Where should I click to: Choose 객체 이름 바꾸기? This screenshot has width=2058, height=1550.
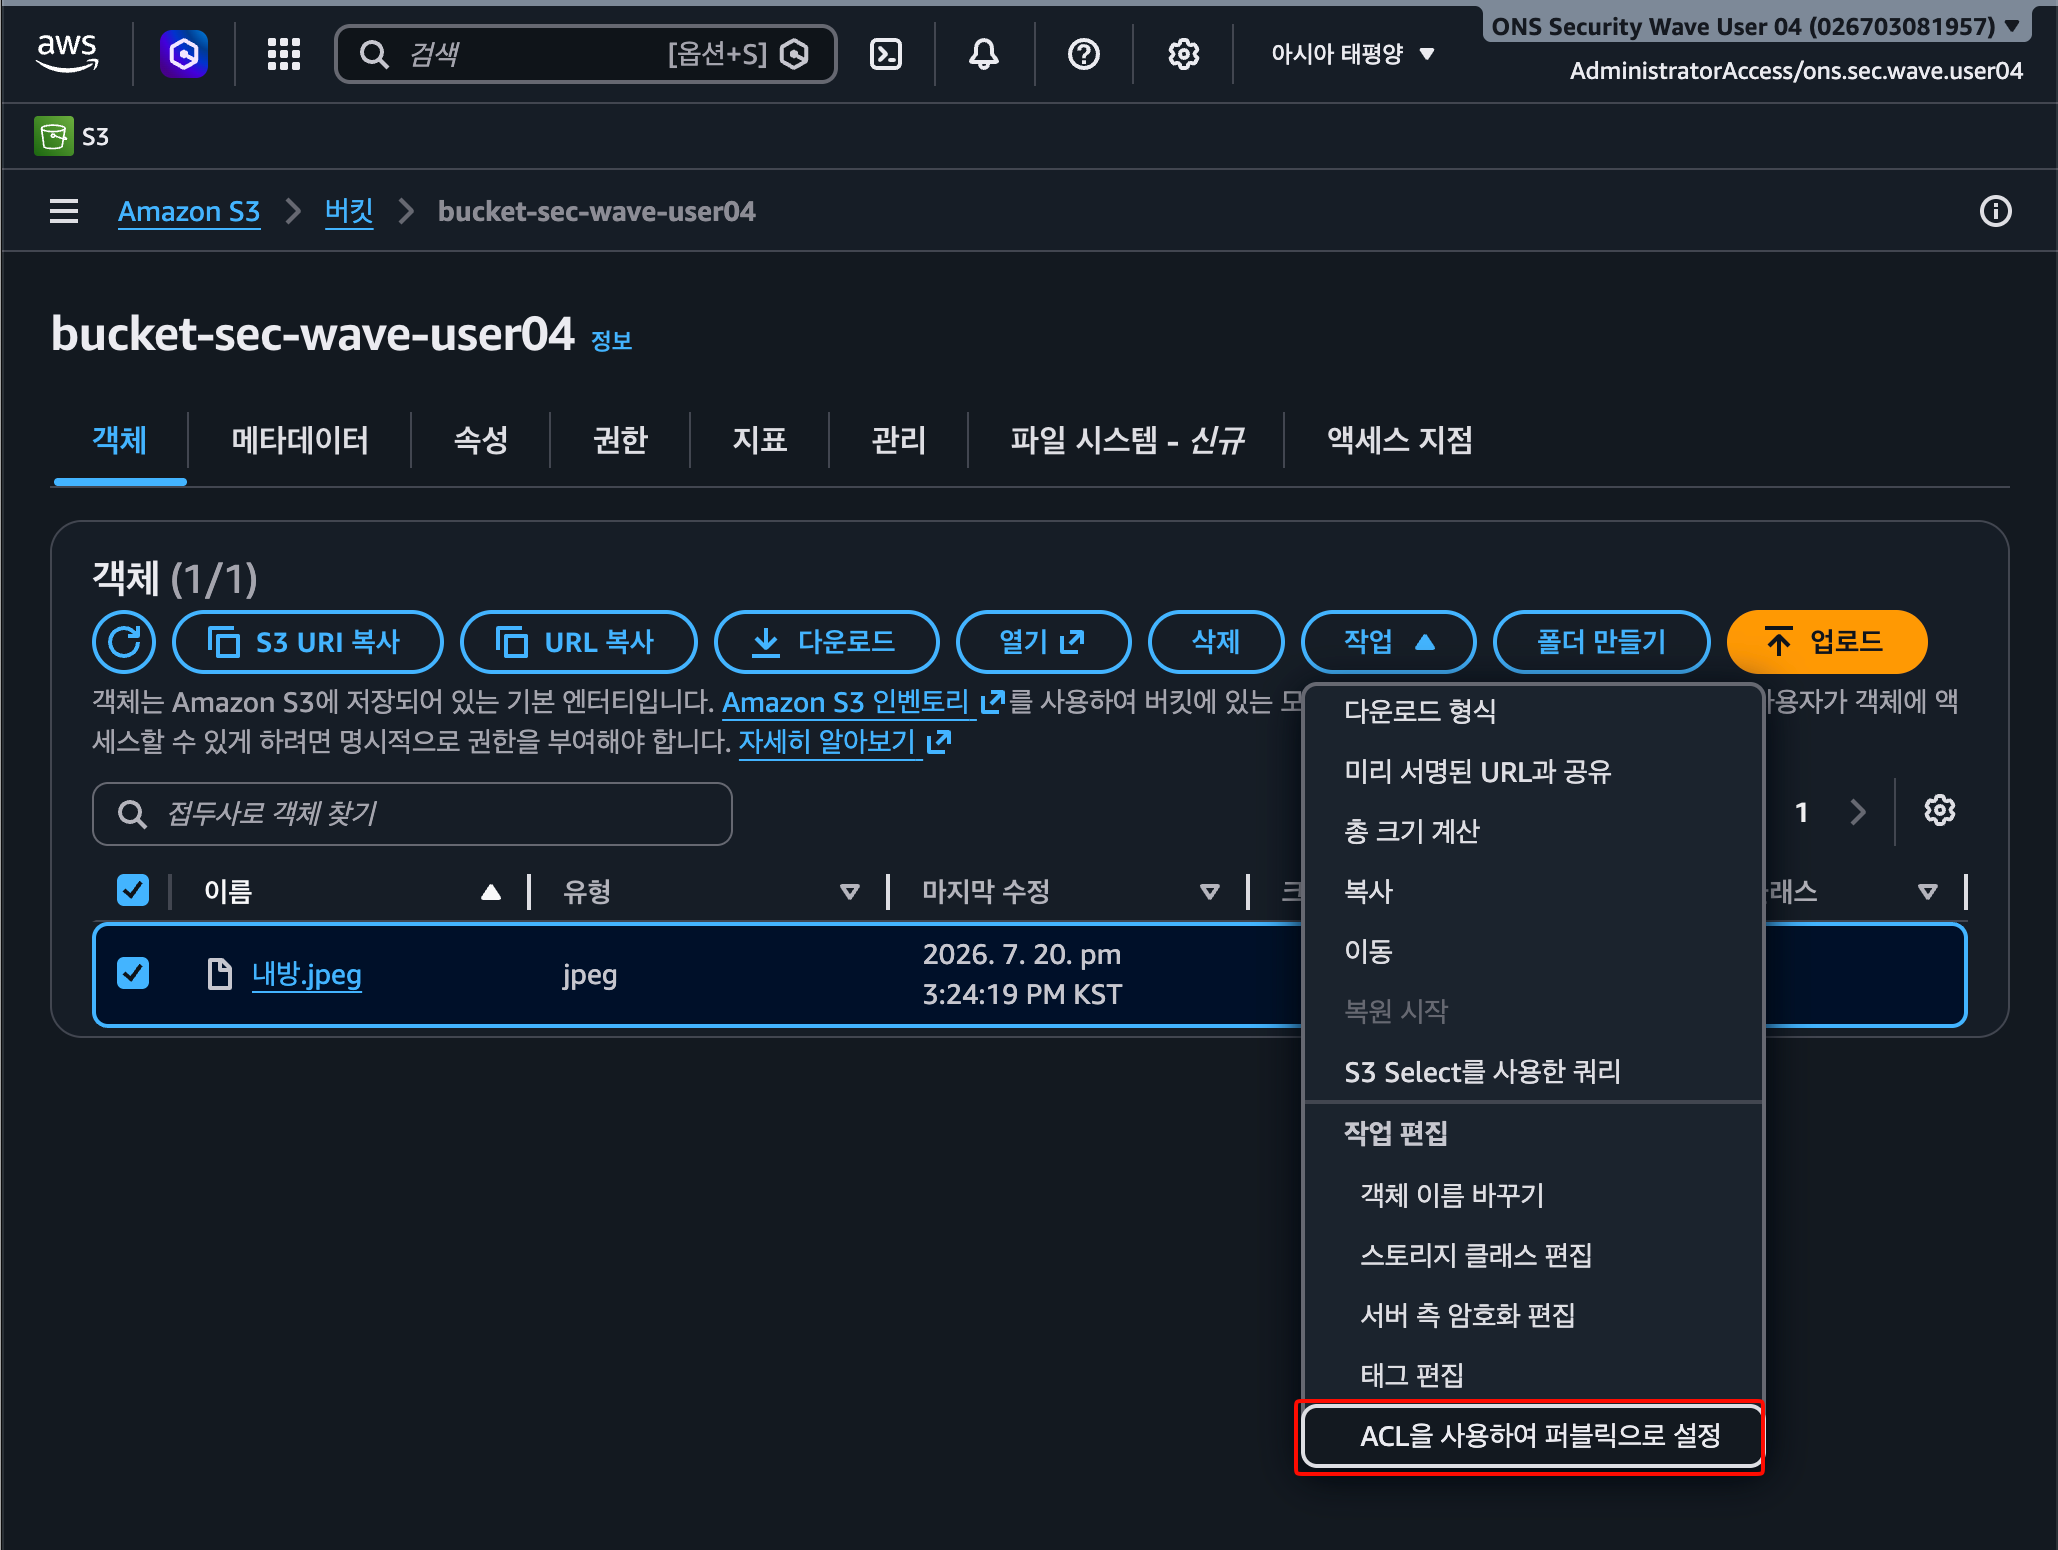pos(1533,1195)
